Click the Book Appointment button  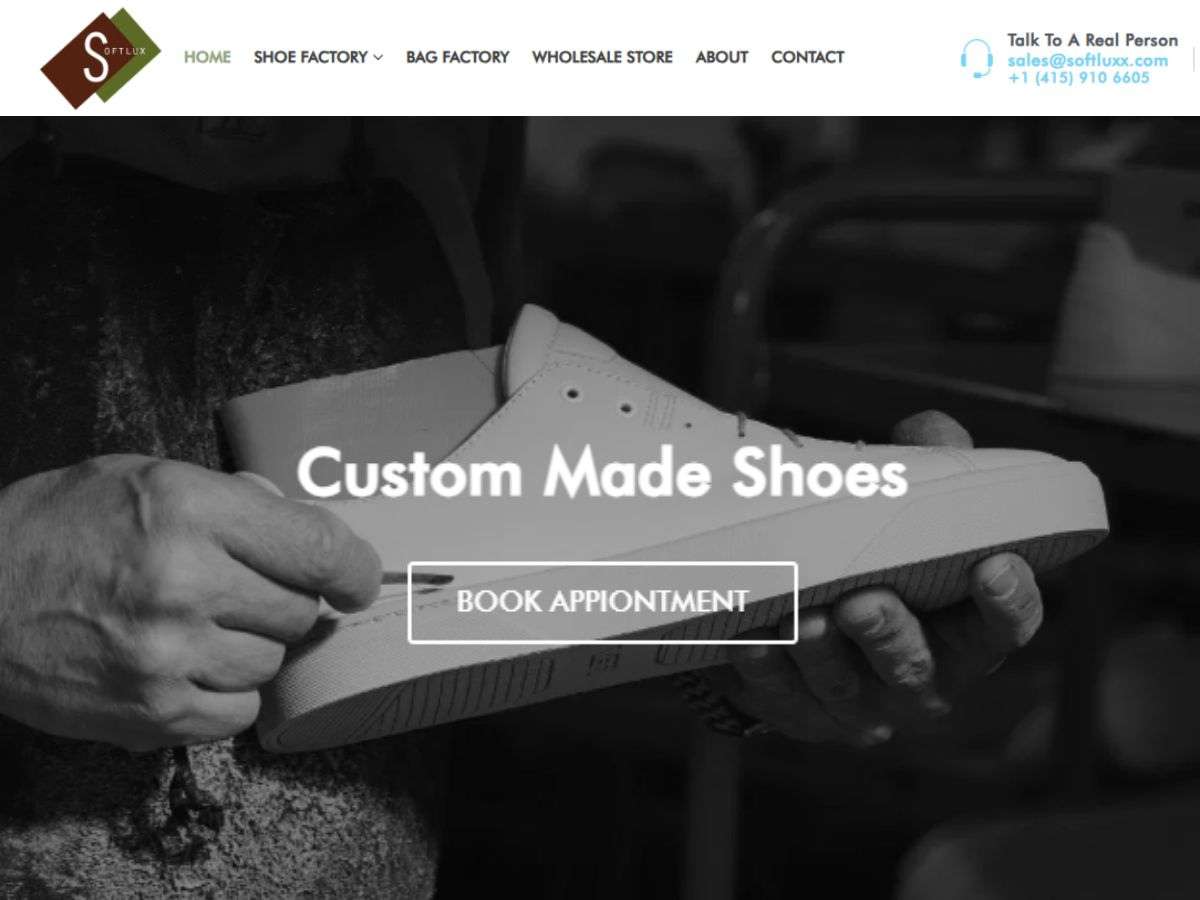pos(602,602)
